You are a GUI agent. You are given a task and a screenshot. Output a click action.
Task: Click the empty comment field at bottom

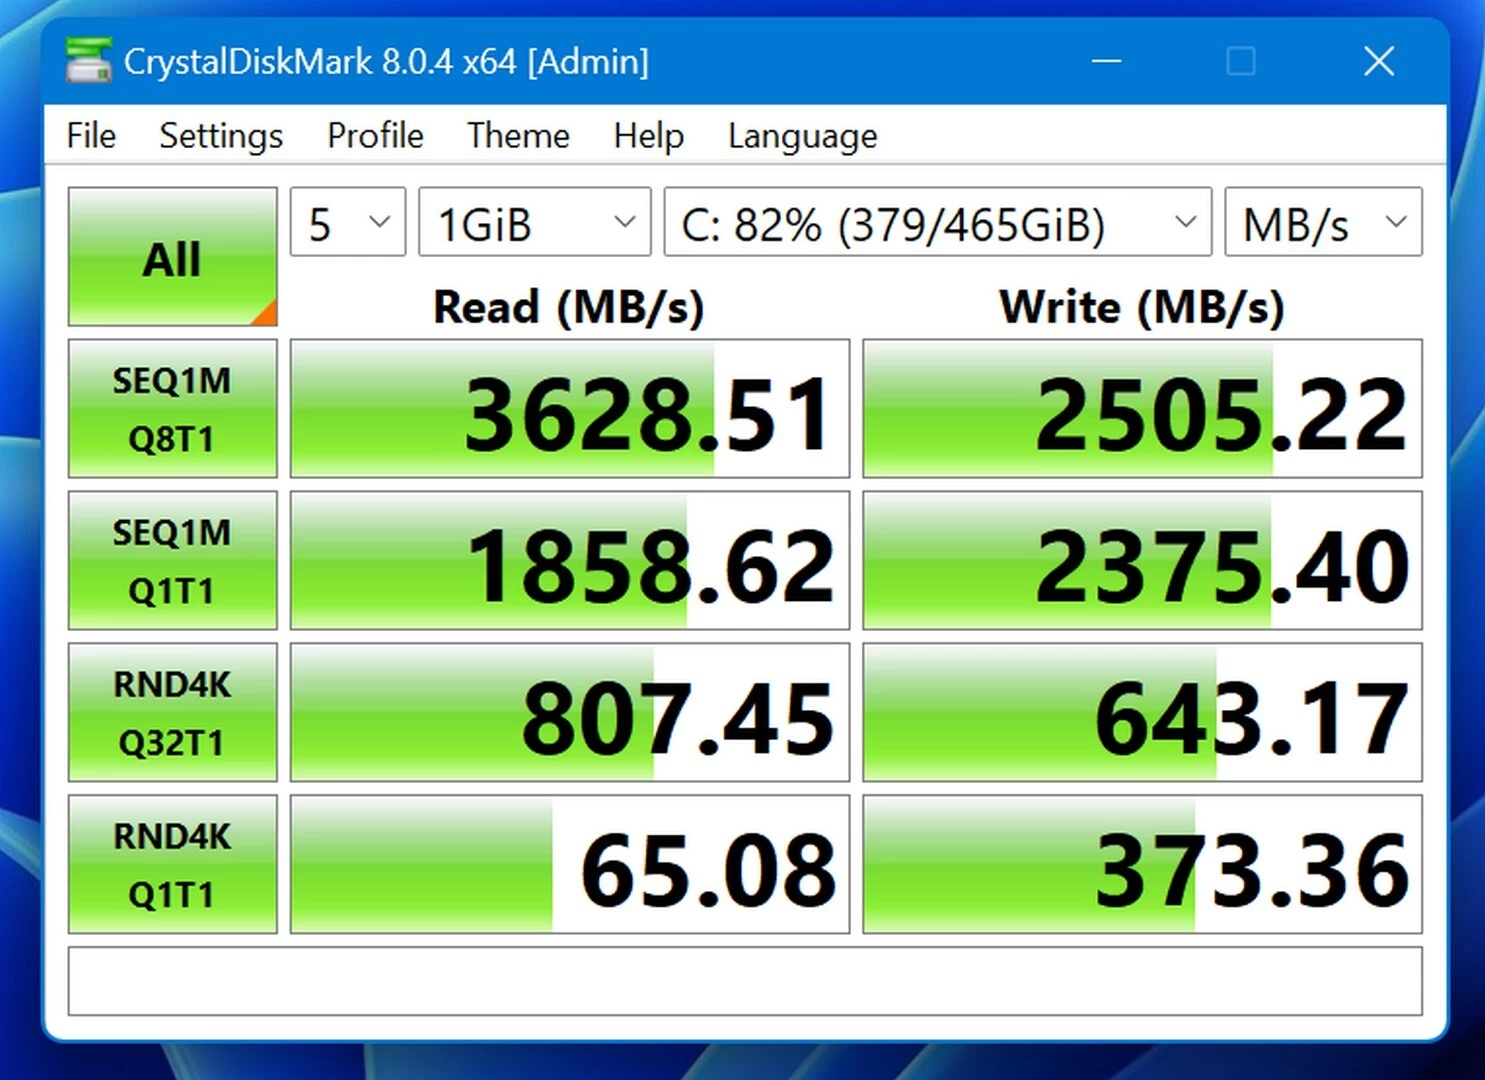pos(745,981)
